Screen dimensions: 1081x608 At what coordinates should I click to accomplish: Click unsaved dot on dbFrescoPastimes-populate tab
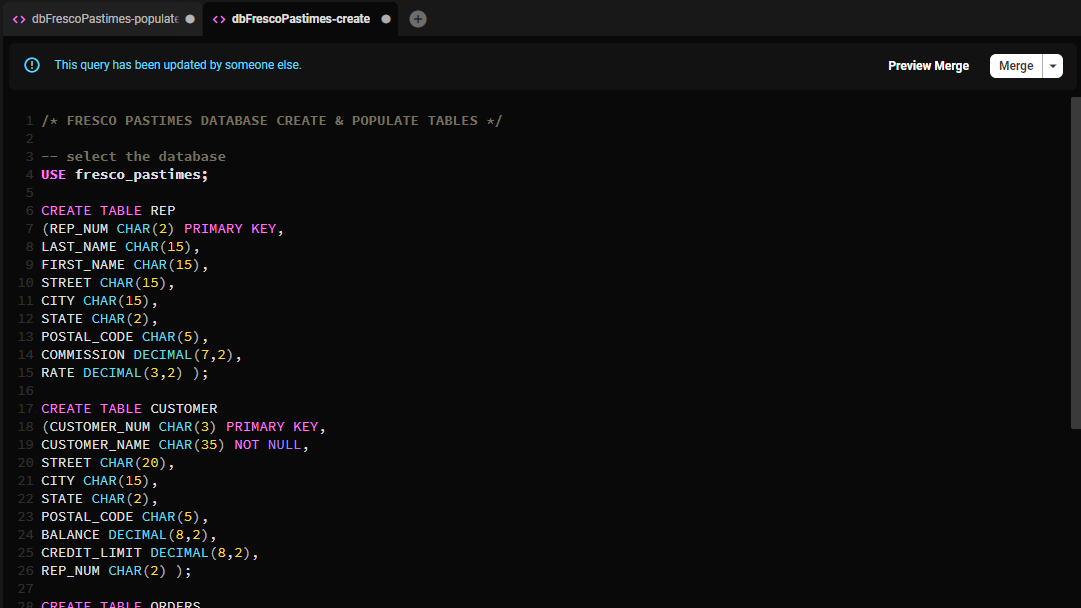(190, 19)
